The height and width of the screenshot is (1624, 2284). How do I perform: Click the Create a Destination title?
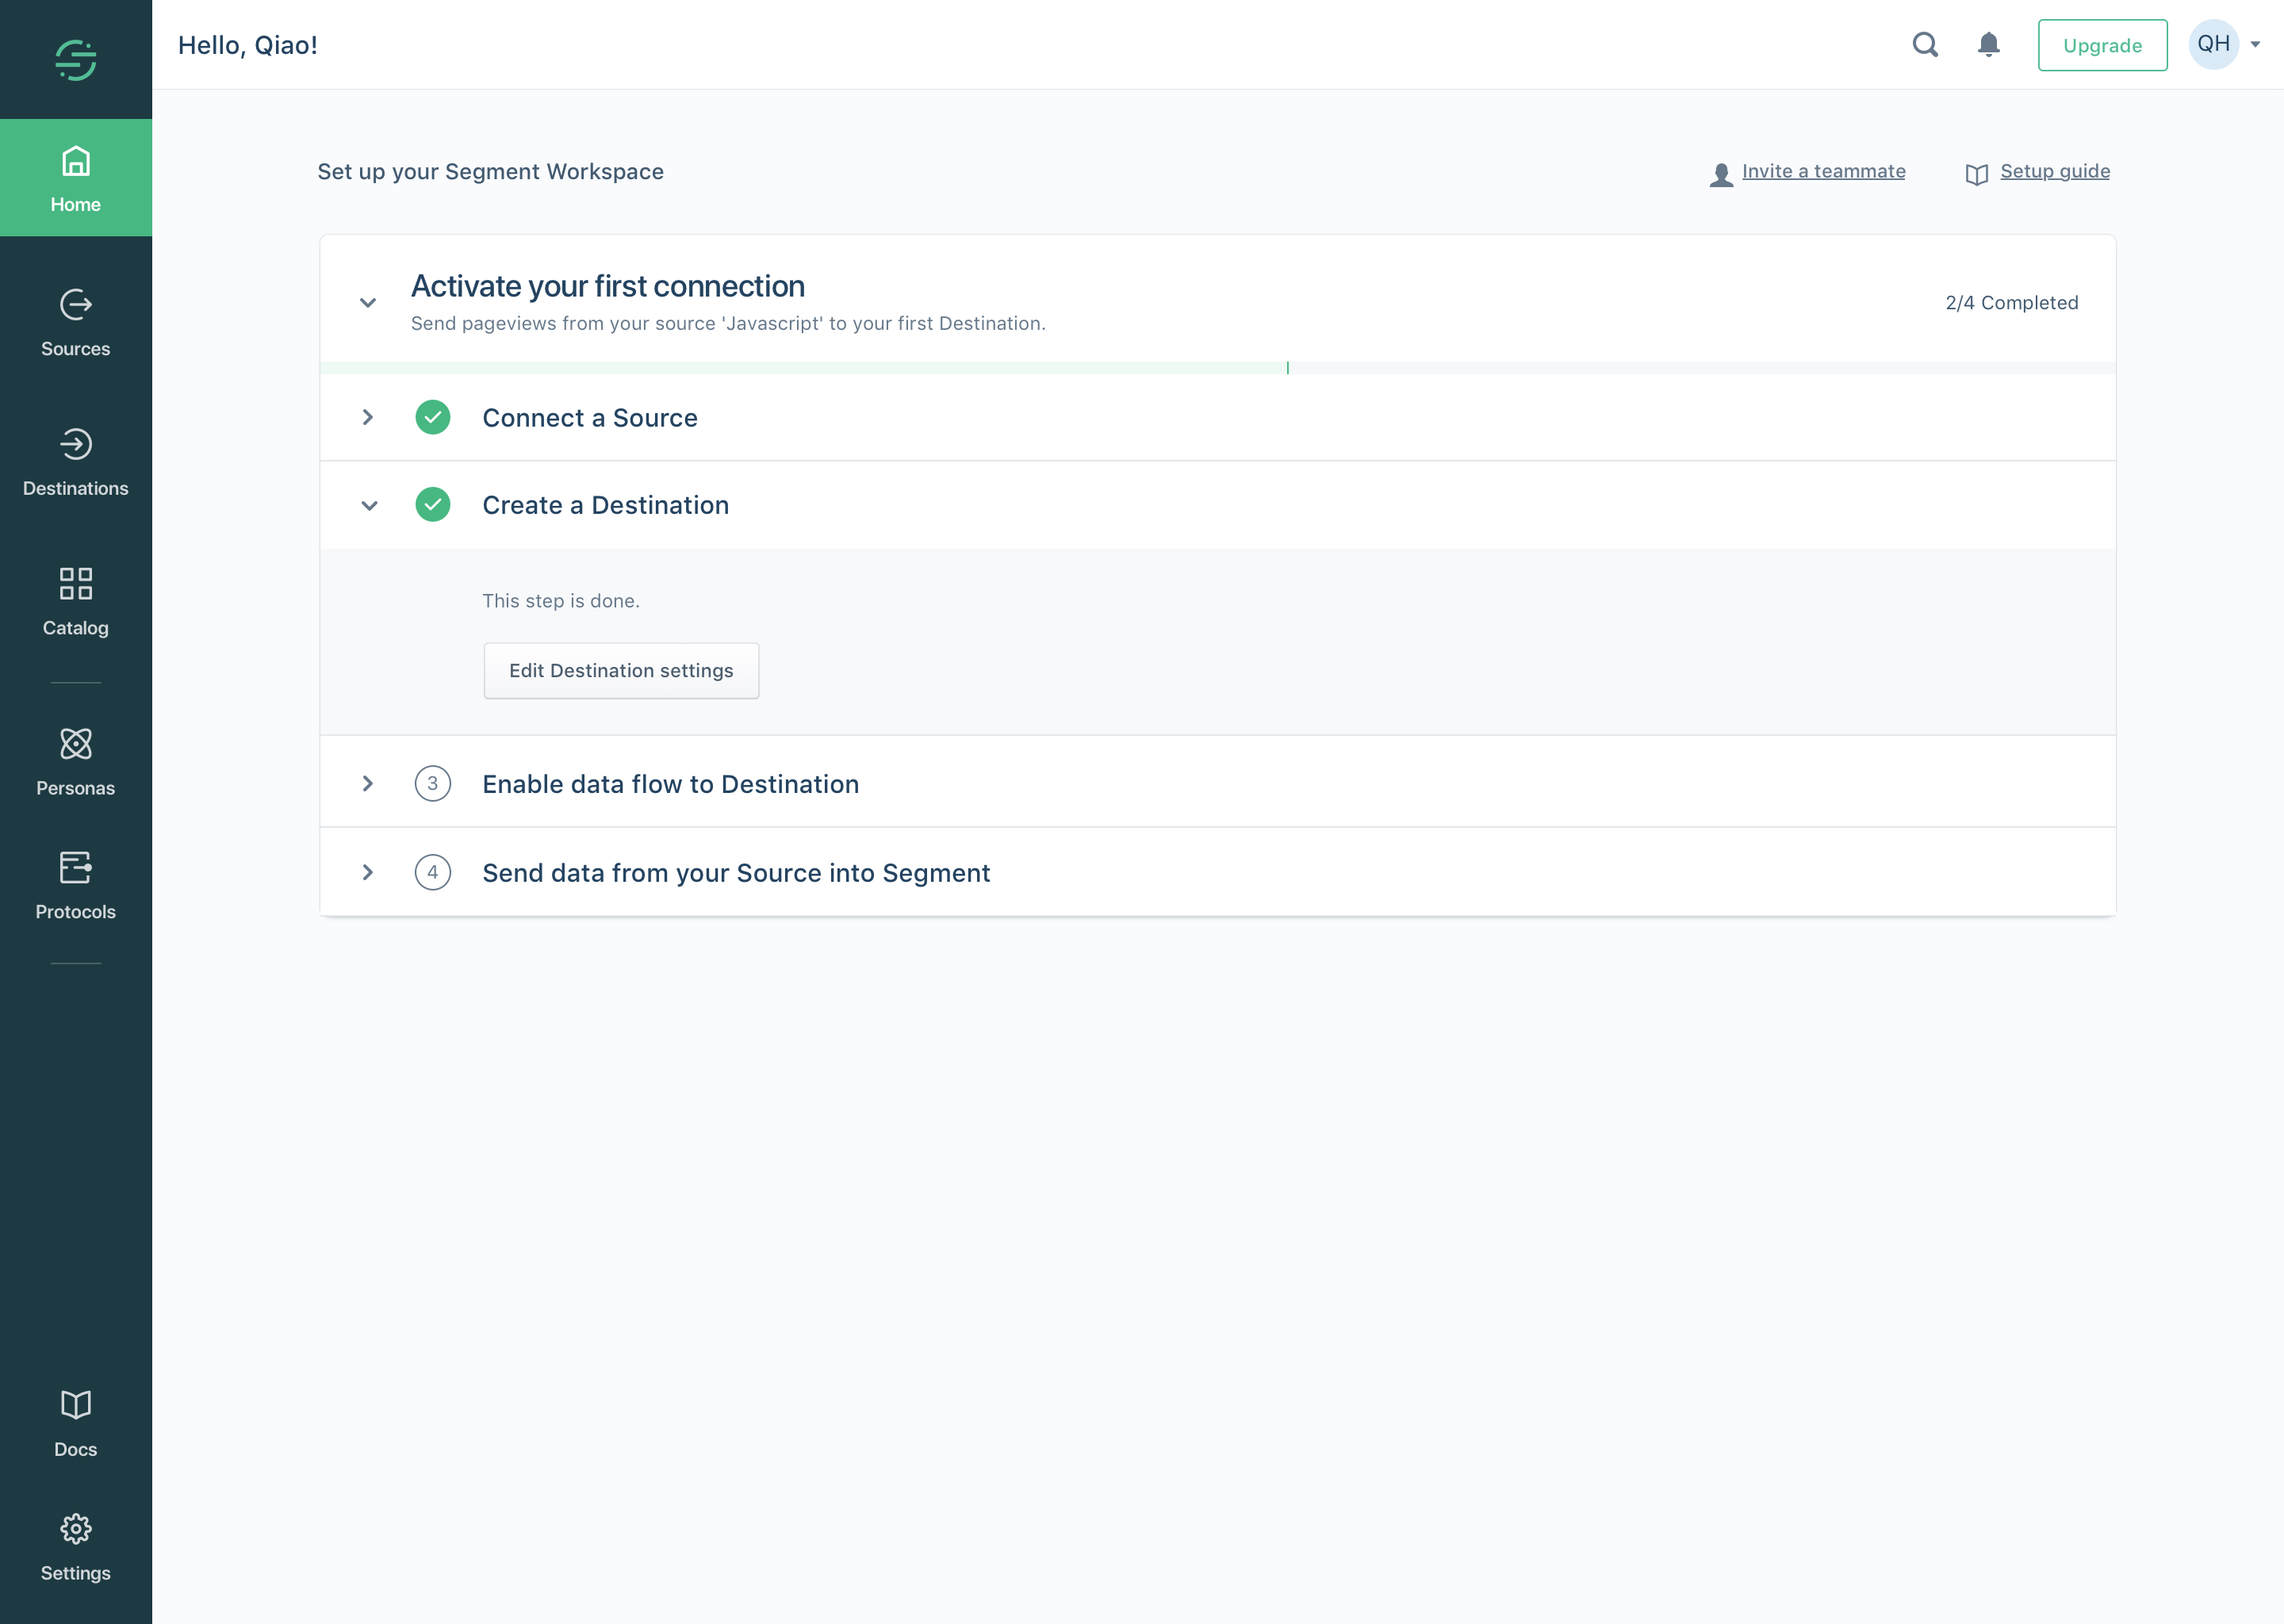pos(606,505)
